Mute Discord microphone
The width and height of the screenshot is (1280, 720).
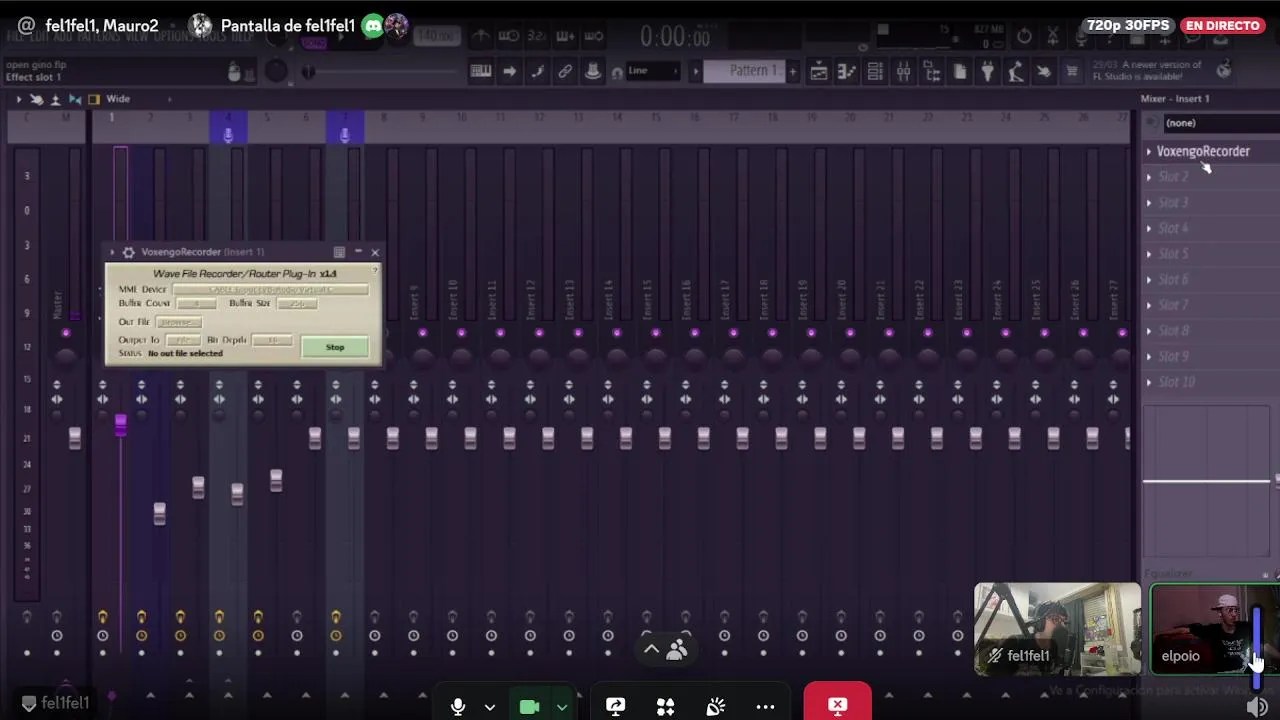point(458,706)
